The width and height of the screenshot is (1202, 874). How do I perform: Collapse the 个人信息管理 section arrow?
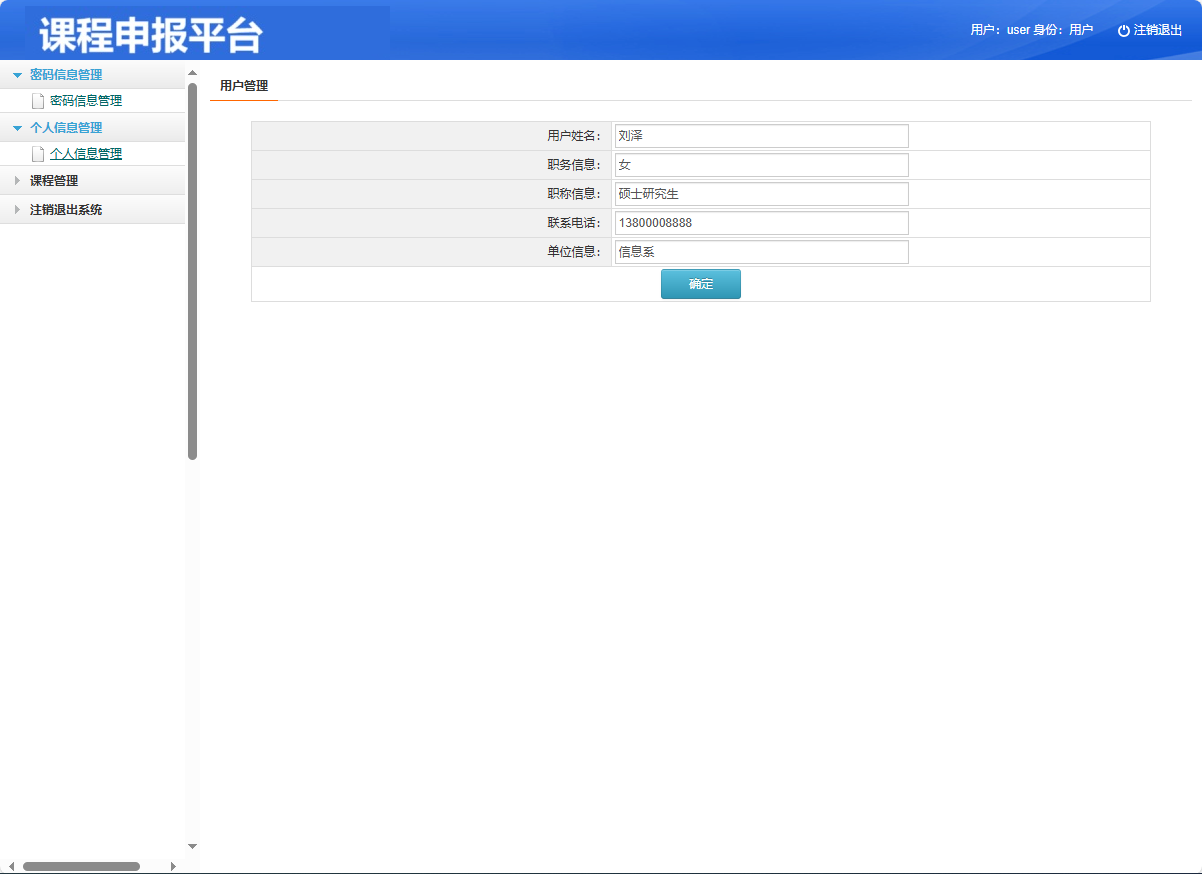17,127
